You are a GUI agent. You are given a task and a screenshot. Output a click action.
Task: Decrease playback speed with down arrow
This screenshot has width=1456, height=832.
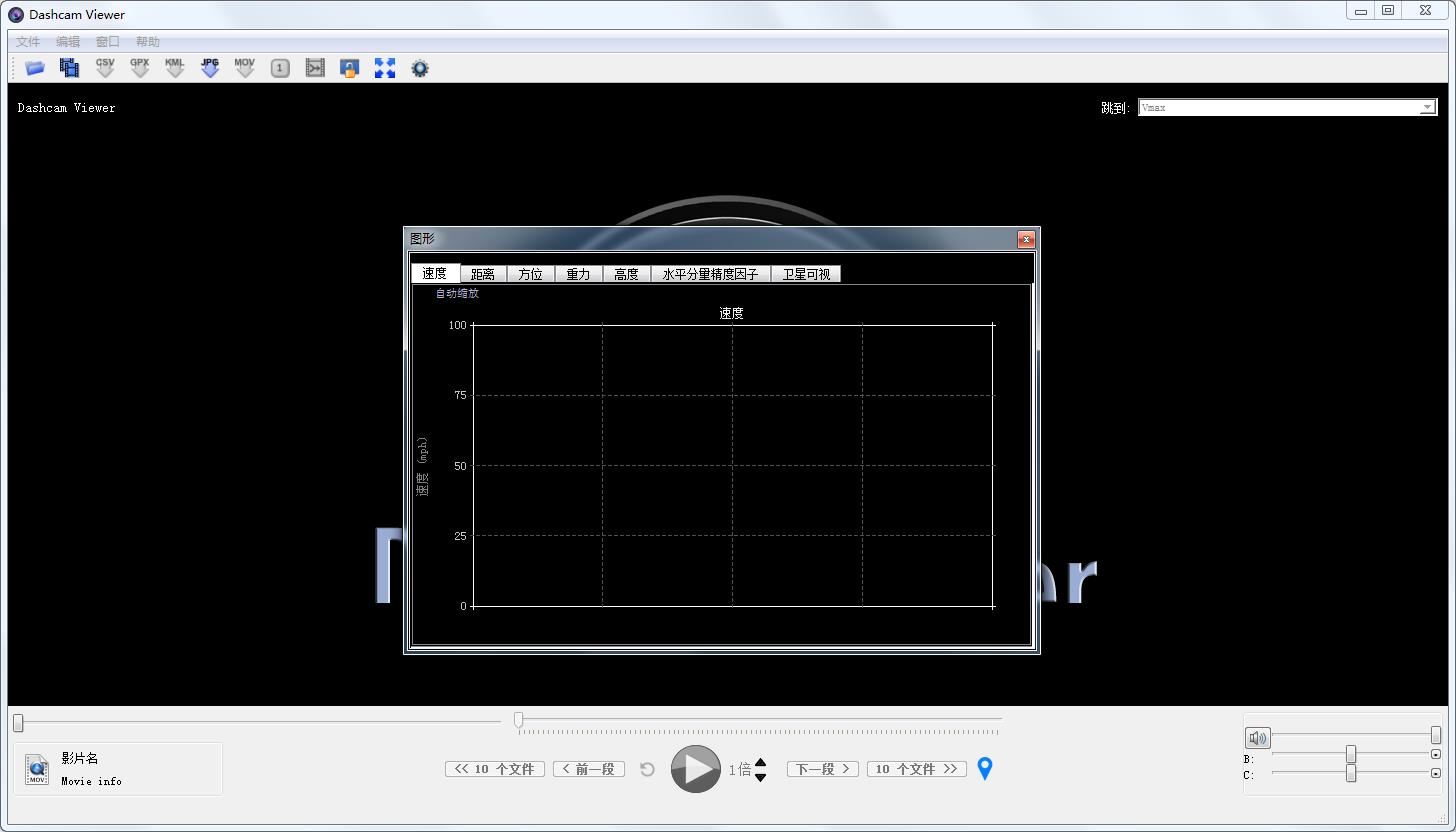[x=761, y=777]
